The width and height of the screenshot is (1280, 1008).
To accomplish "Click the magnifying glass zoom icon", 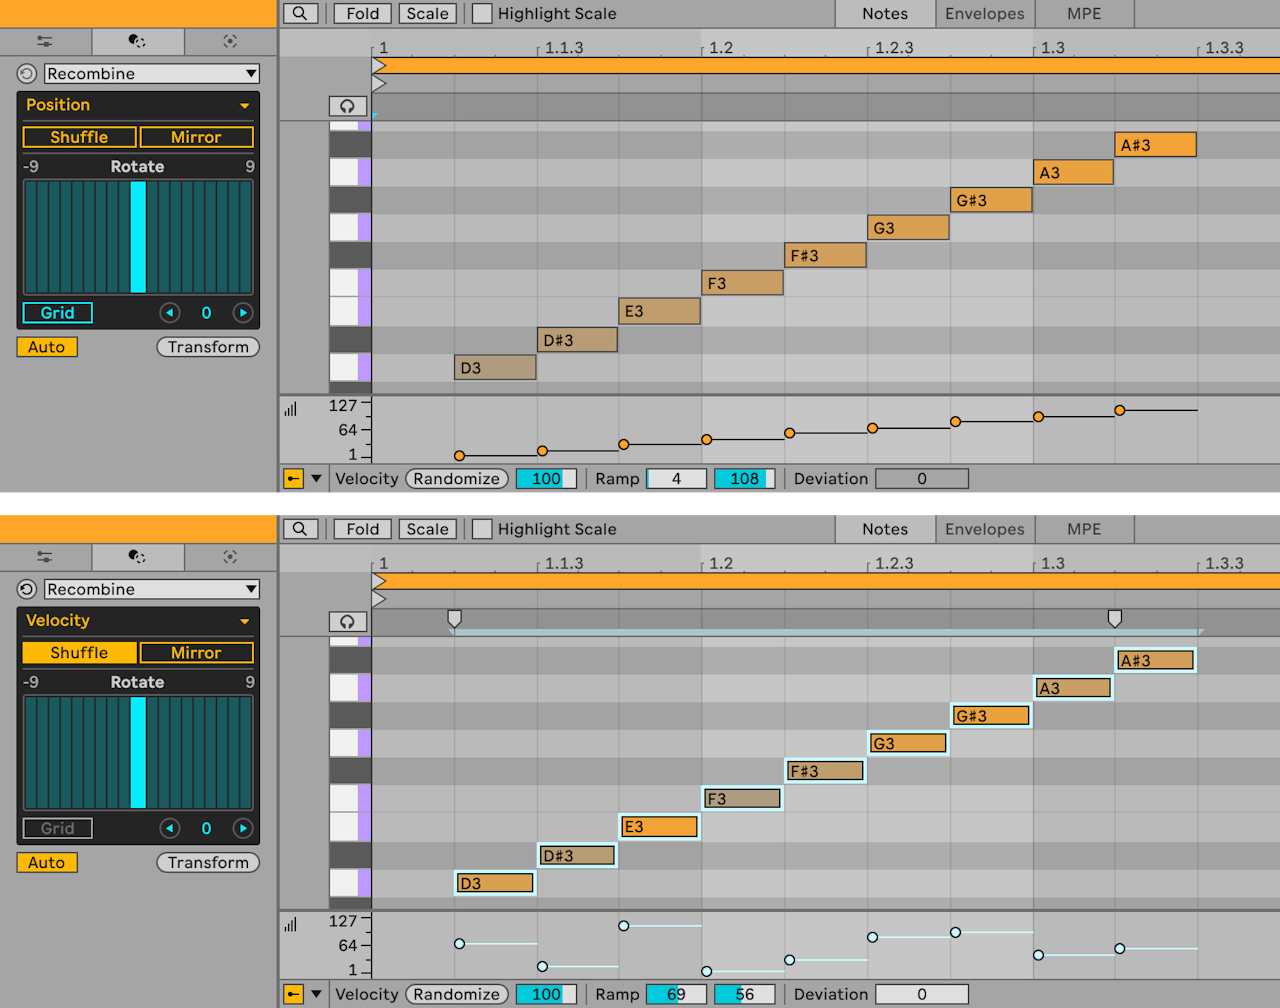I will (x=300, y=13).
